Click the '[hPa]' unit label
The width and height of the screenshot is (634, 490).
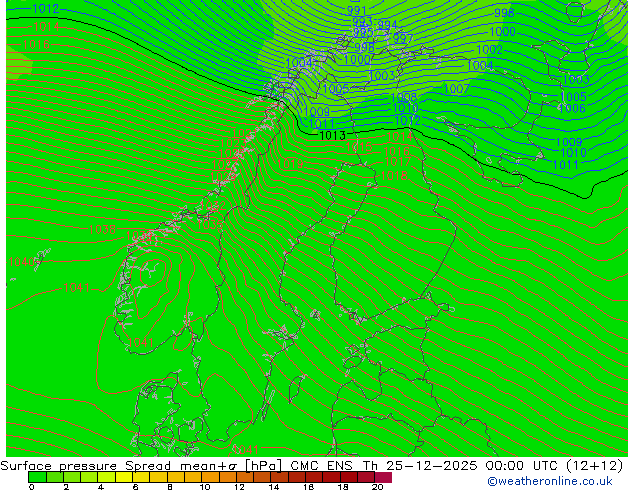[x=263, y=466]
